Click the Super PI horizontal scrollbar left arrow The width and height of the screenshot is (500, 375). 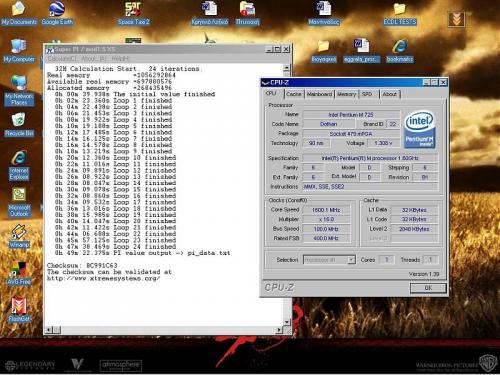50,330
